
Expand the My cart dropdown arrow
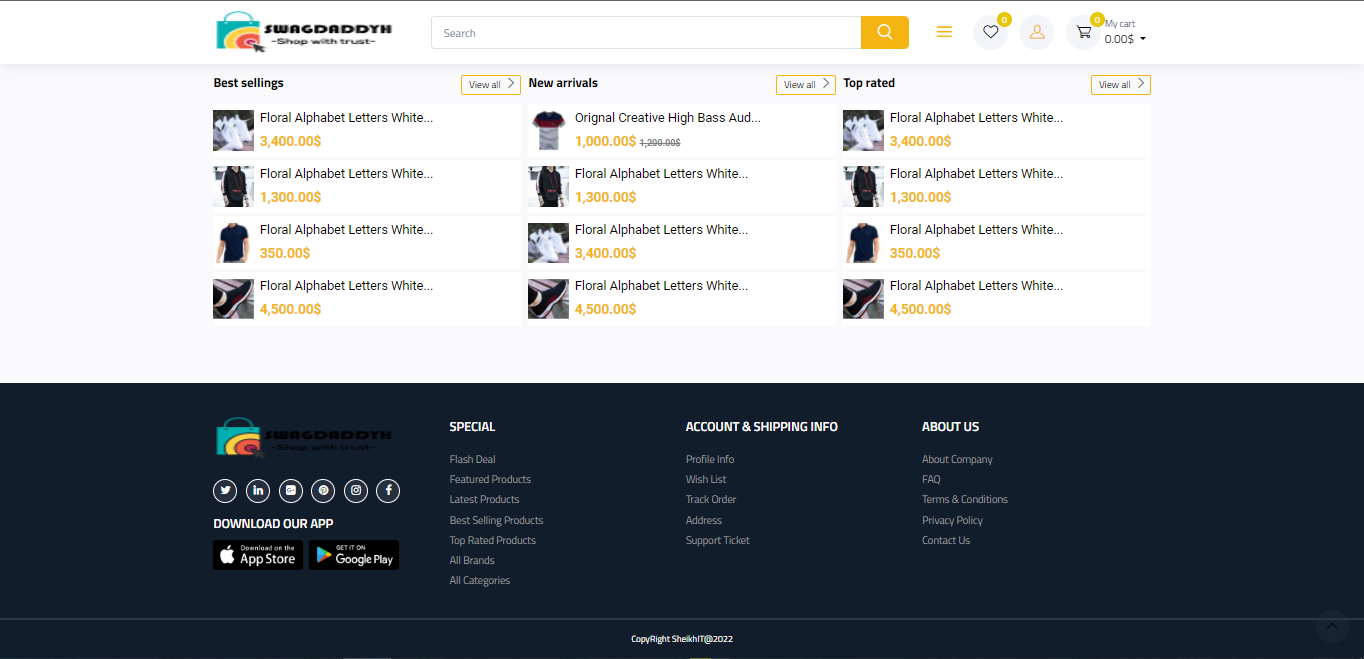(1143, 40)
